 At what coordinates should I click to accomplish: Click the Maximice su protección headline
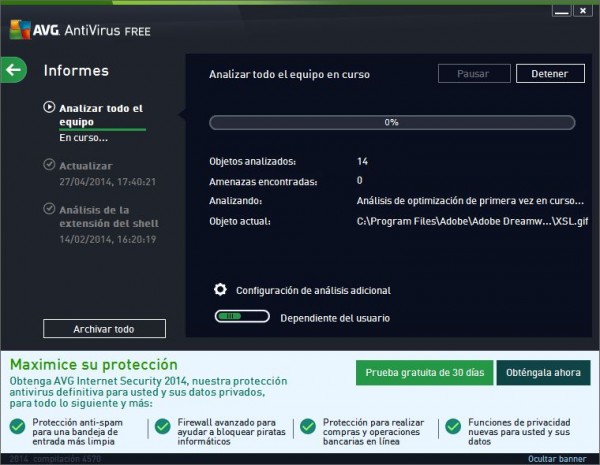[94, 364]
